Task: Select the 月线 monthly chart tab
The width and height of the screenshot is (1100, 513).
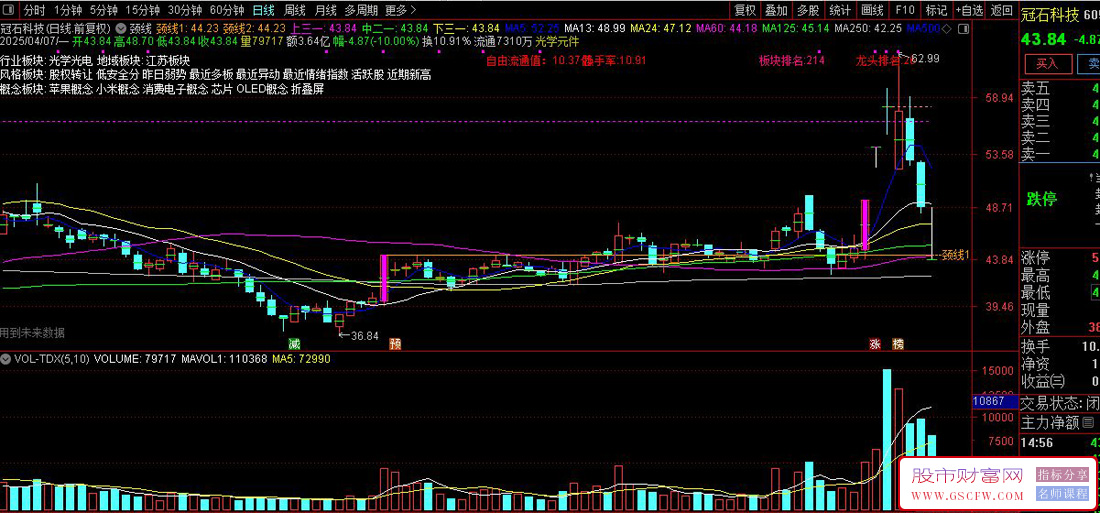Action: tap(325, 11)
